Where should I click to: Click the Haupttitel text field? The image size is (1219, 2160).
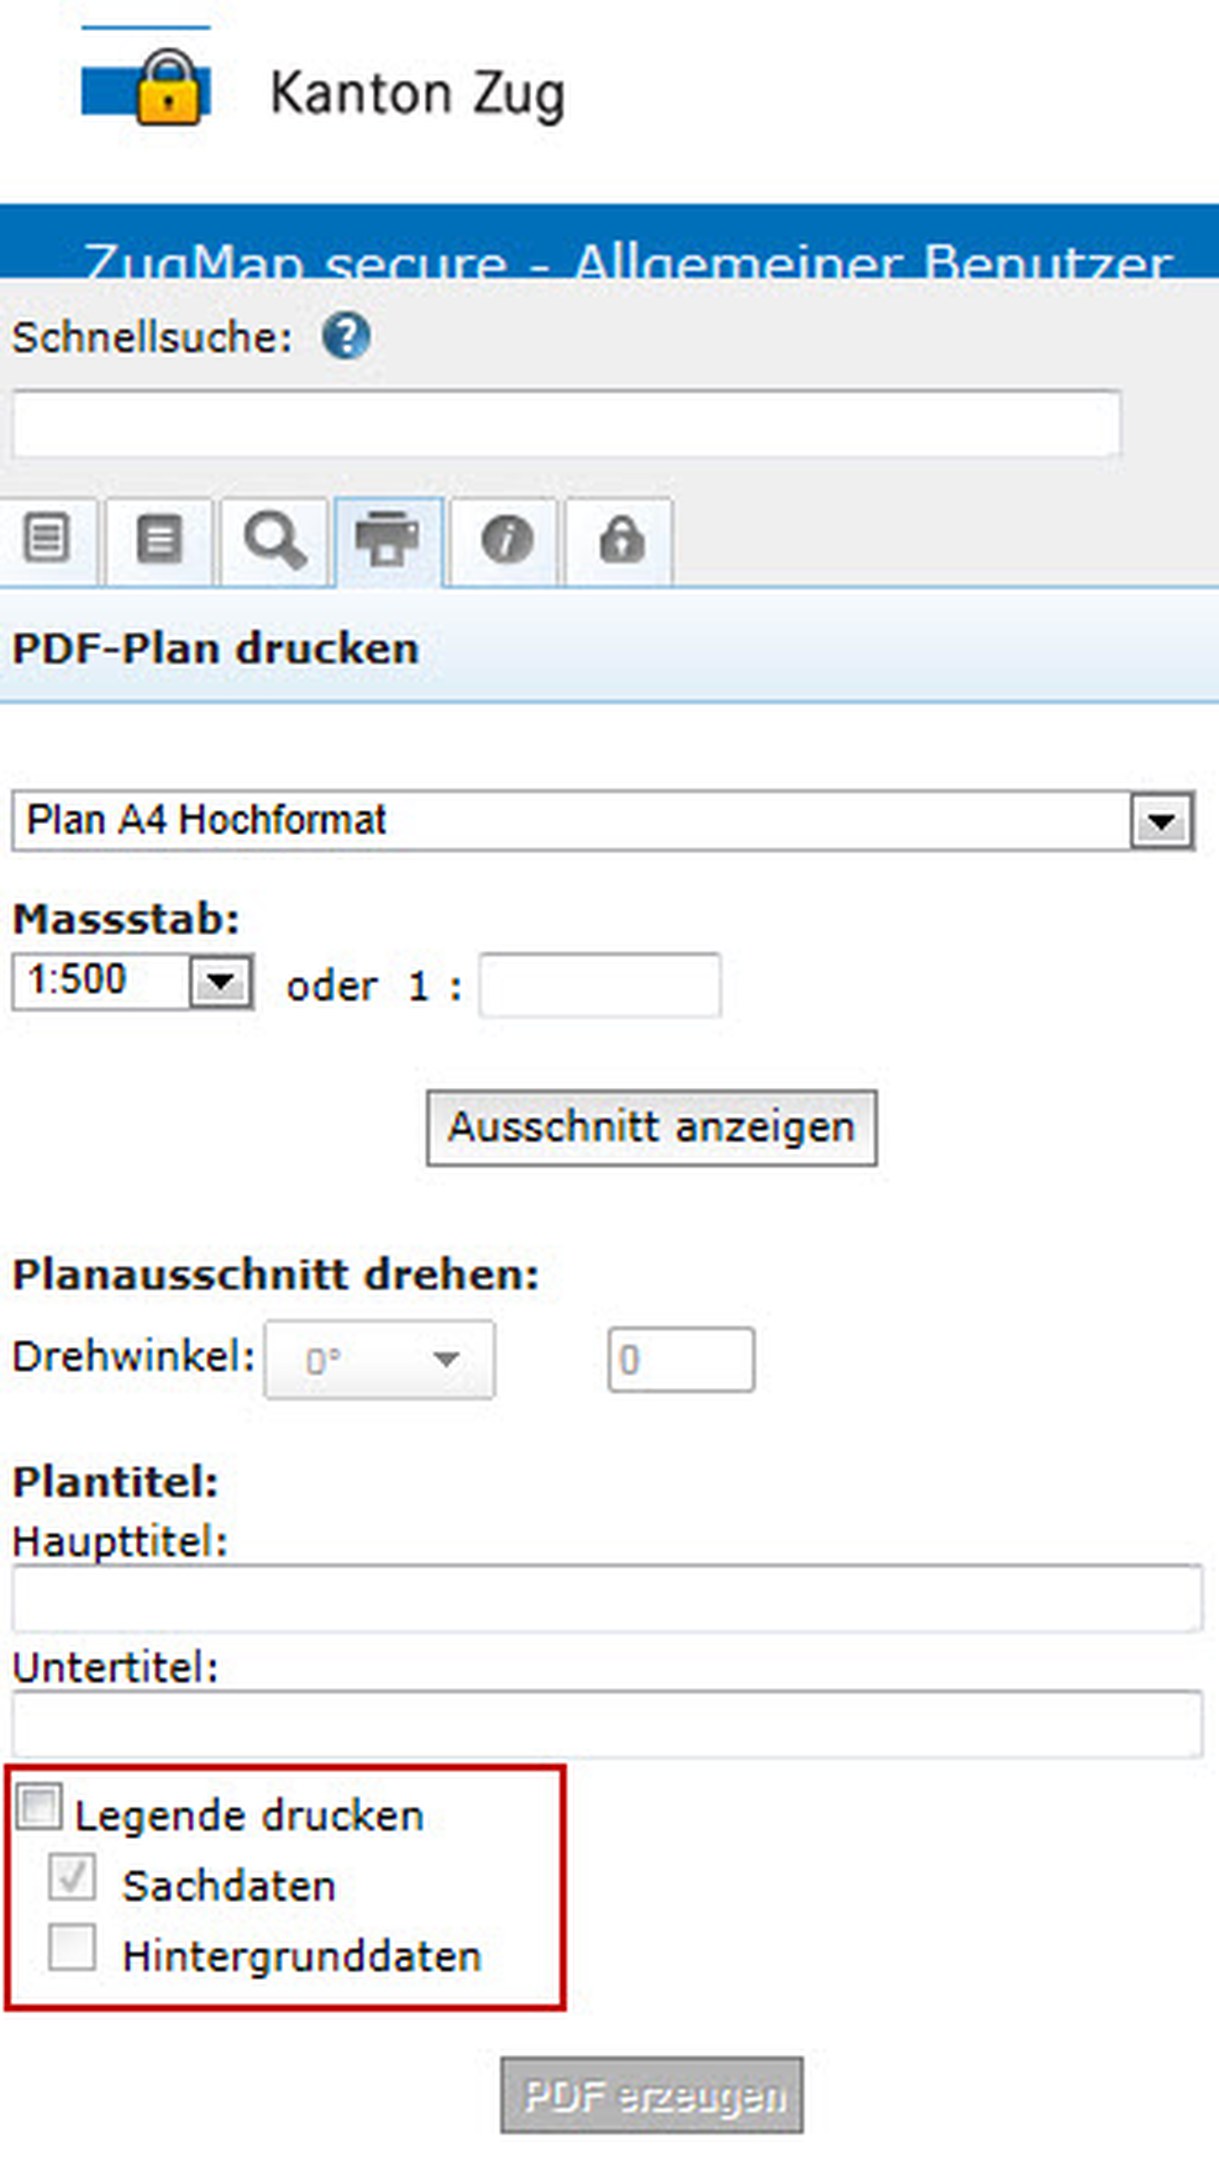pos(607,1598)
